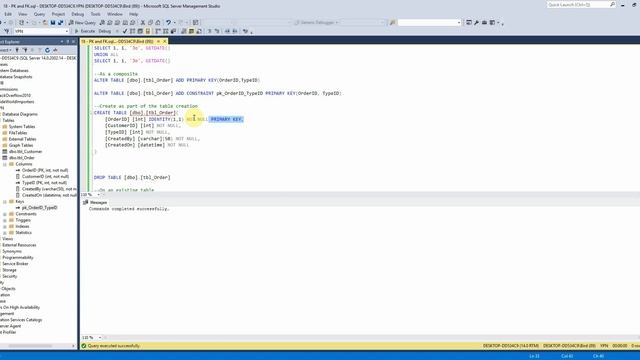Viewport: 640px width, 360px height.
Task: Open the Project menu
Action: click(x=58, y=14)
